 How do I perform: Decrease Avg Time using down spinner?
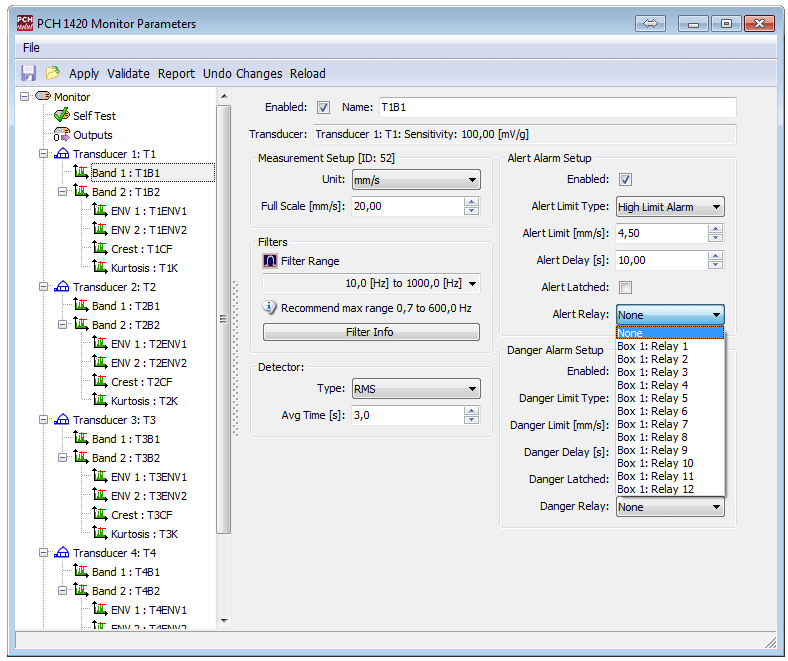(x=471, y=420)
